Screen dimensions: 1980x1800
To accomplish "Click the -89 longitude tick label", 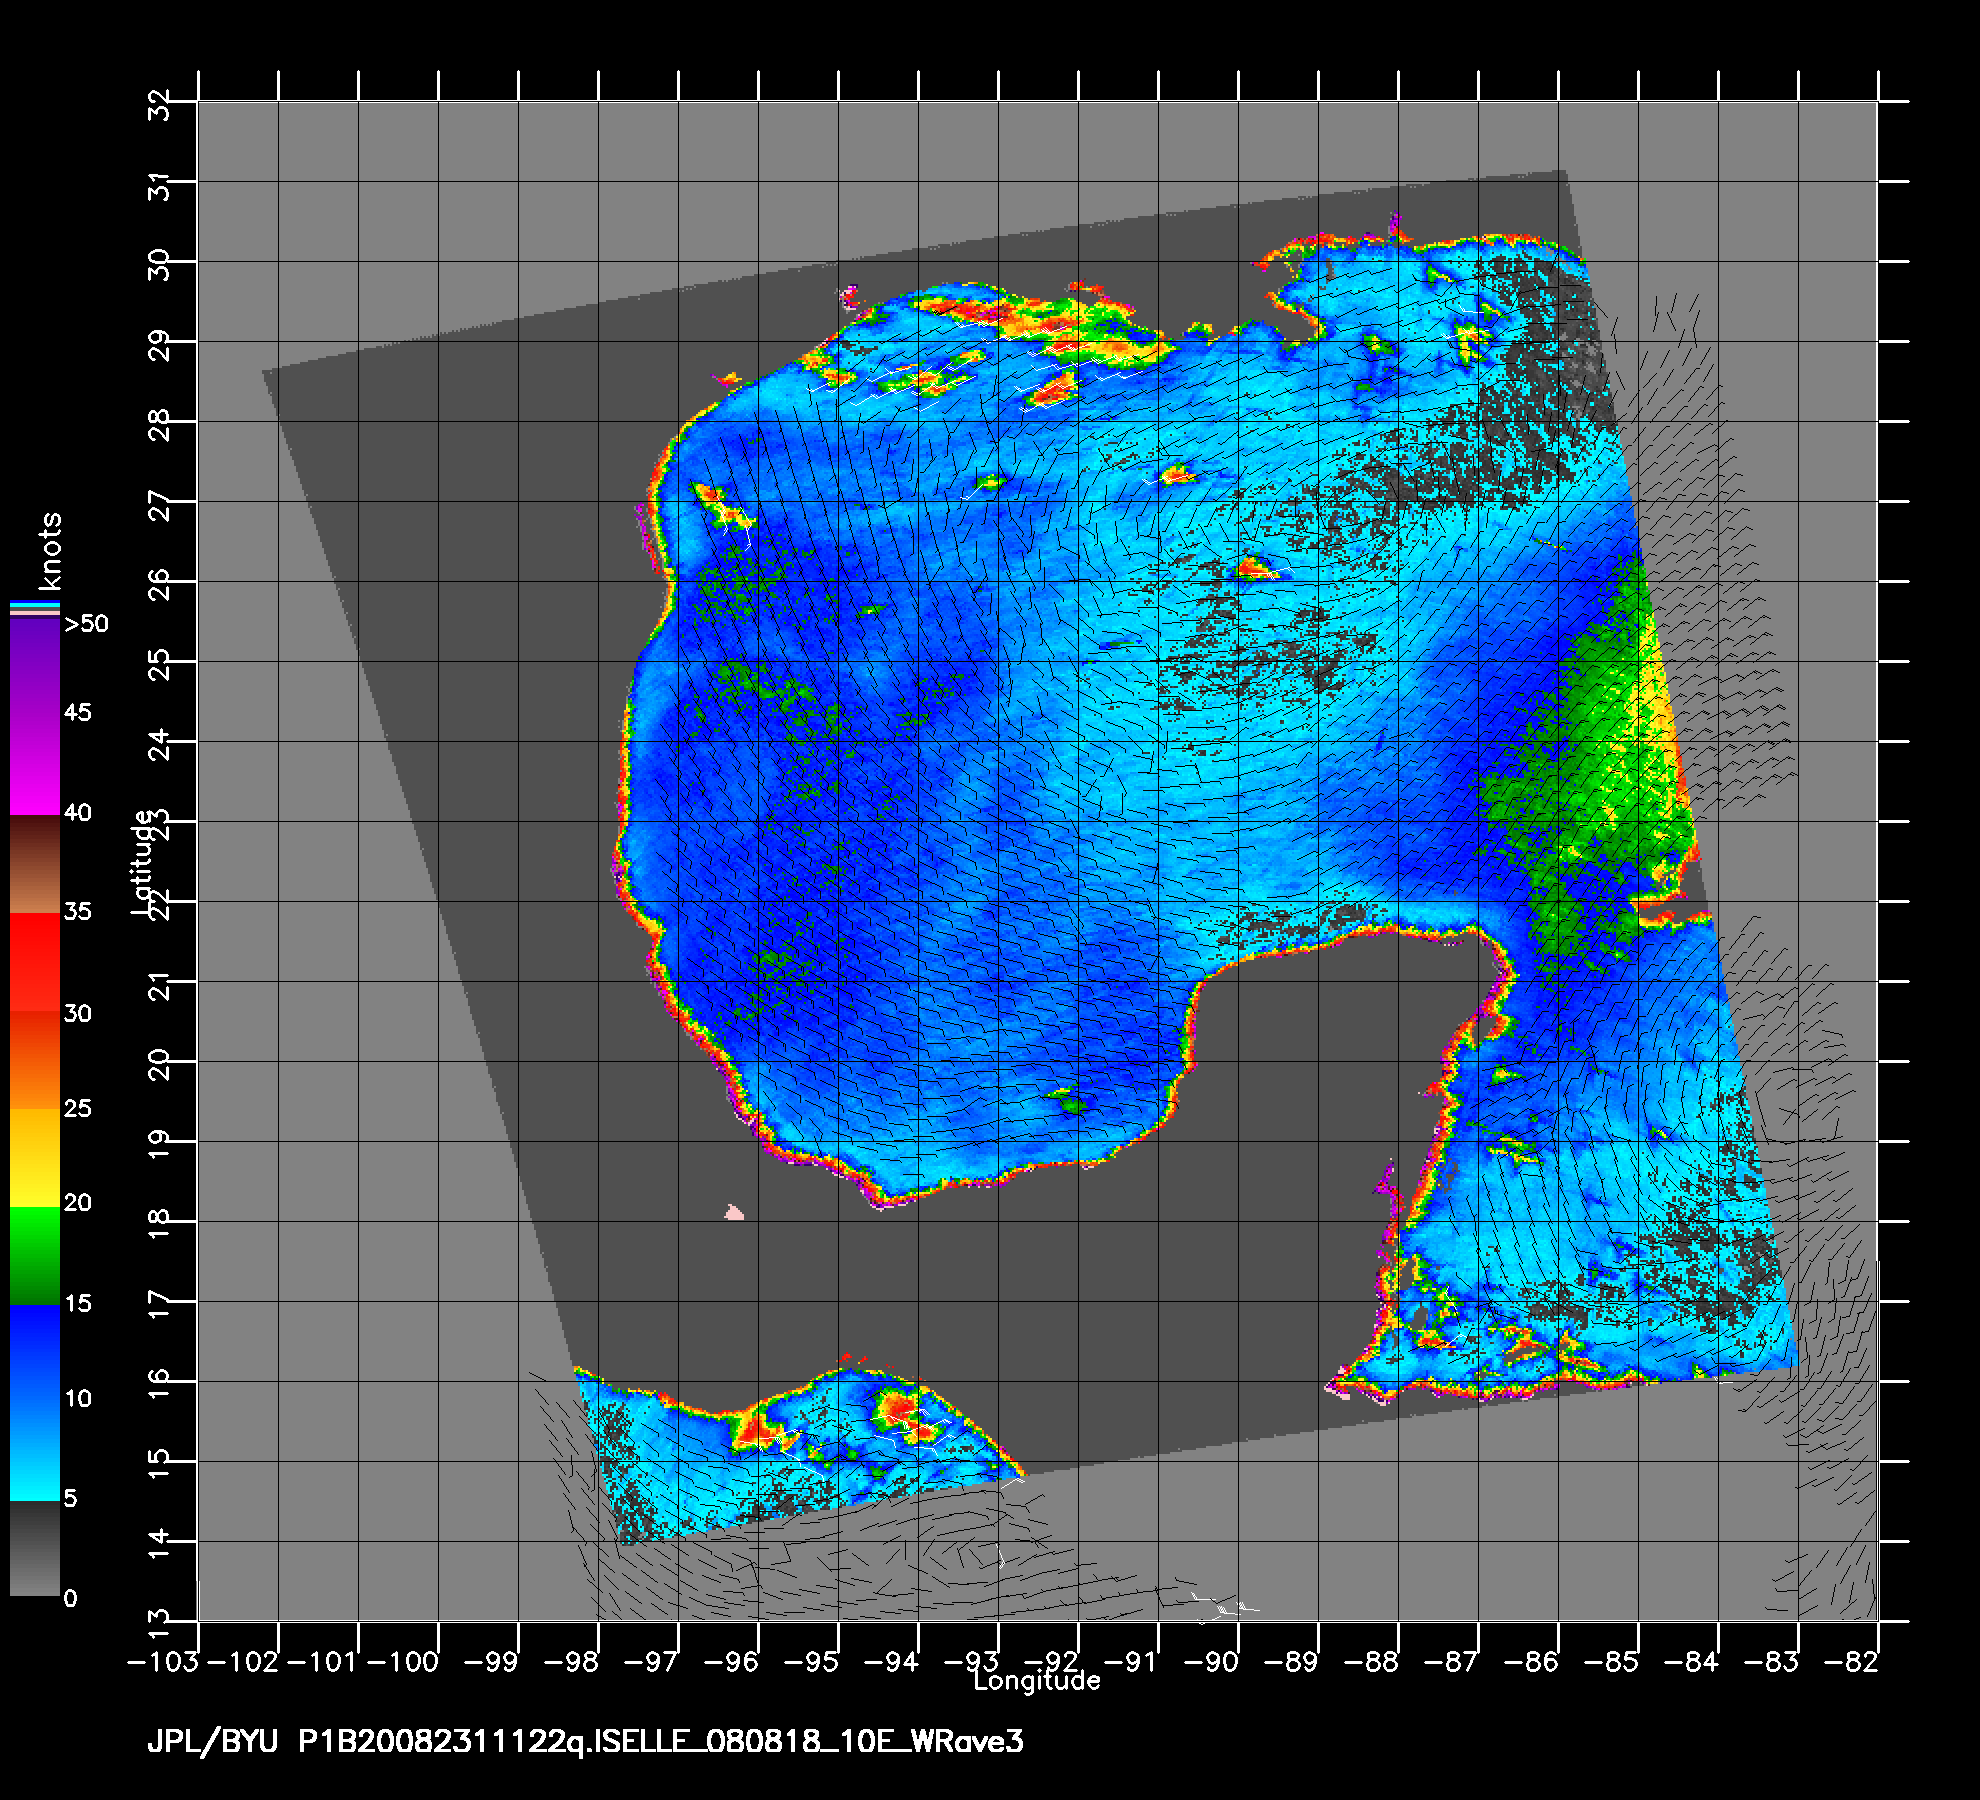I will (x=1292, y=1662).
